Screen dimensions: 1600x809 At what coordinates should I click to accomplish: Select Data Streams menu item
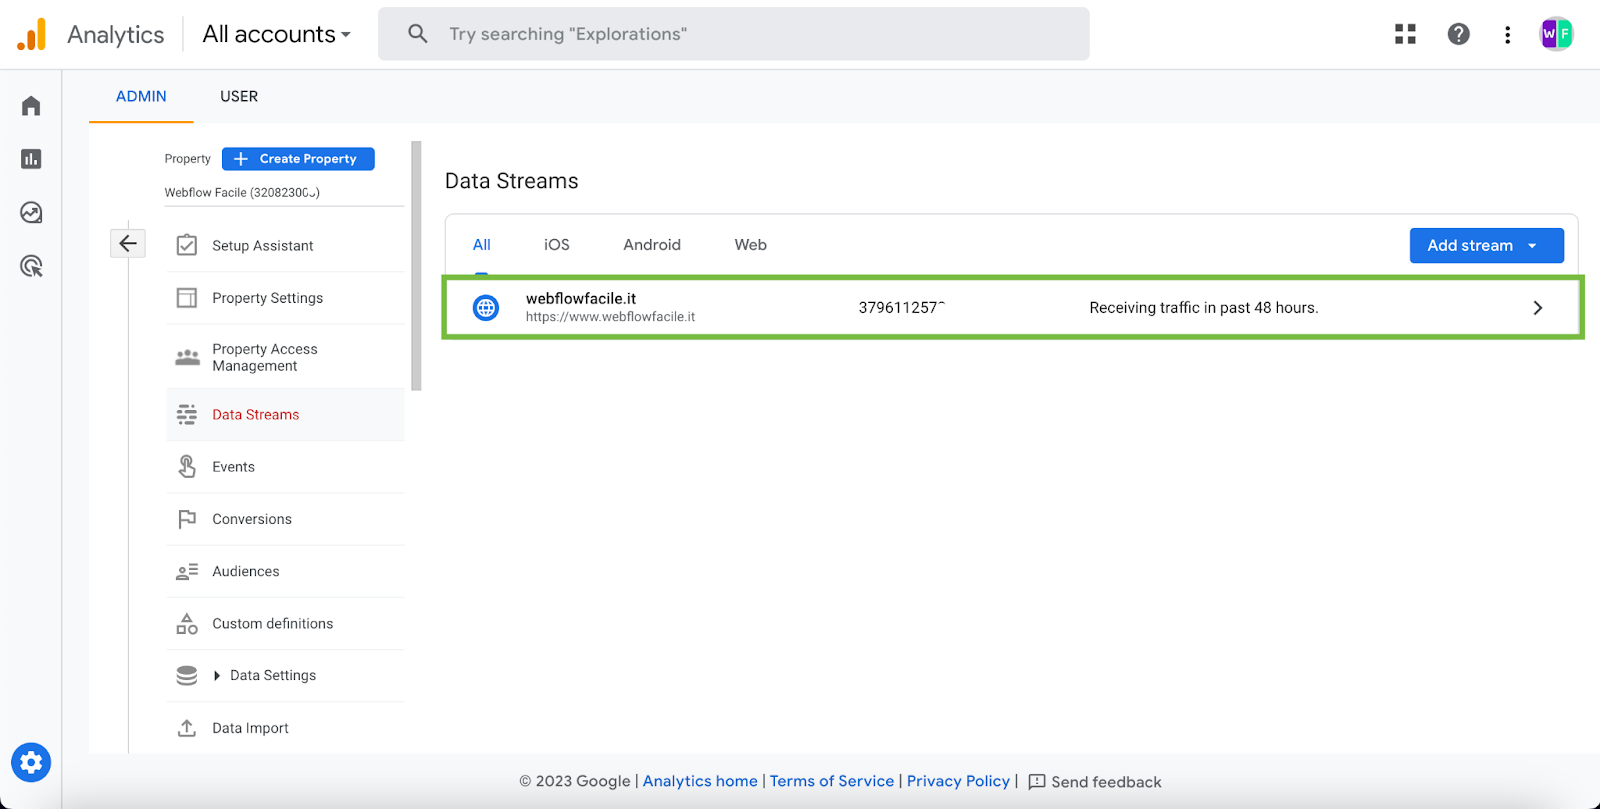coord(285,415)
